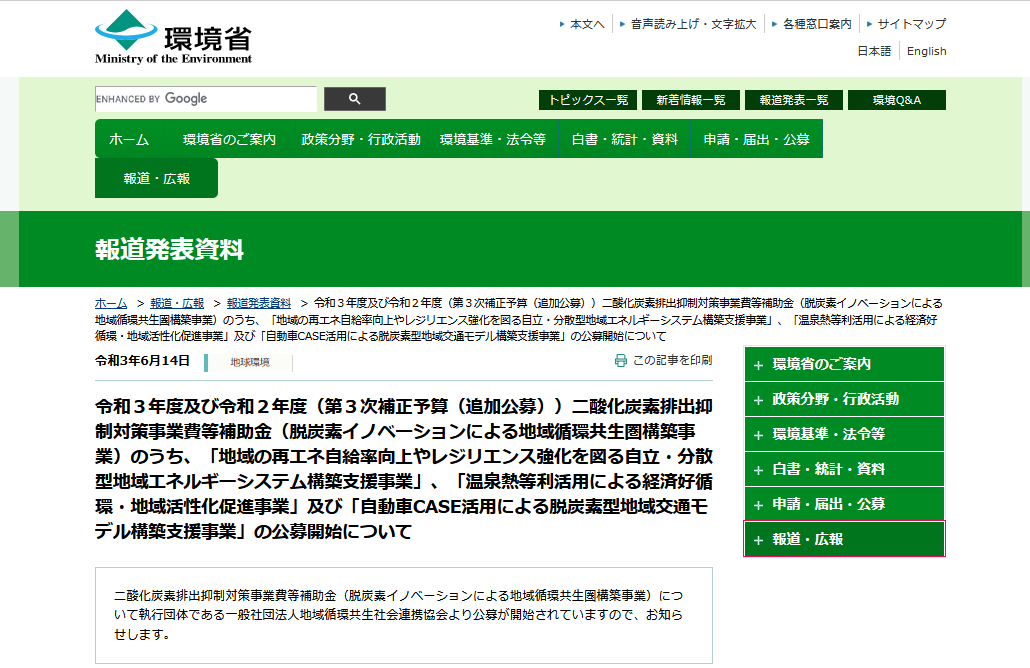Focus the Google enhanced search field

point(205,99)
